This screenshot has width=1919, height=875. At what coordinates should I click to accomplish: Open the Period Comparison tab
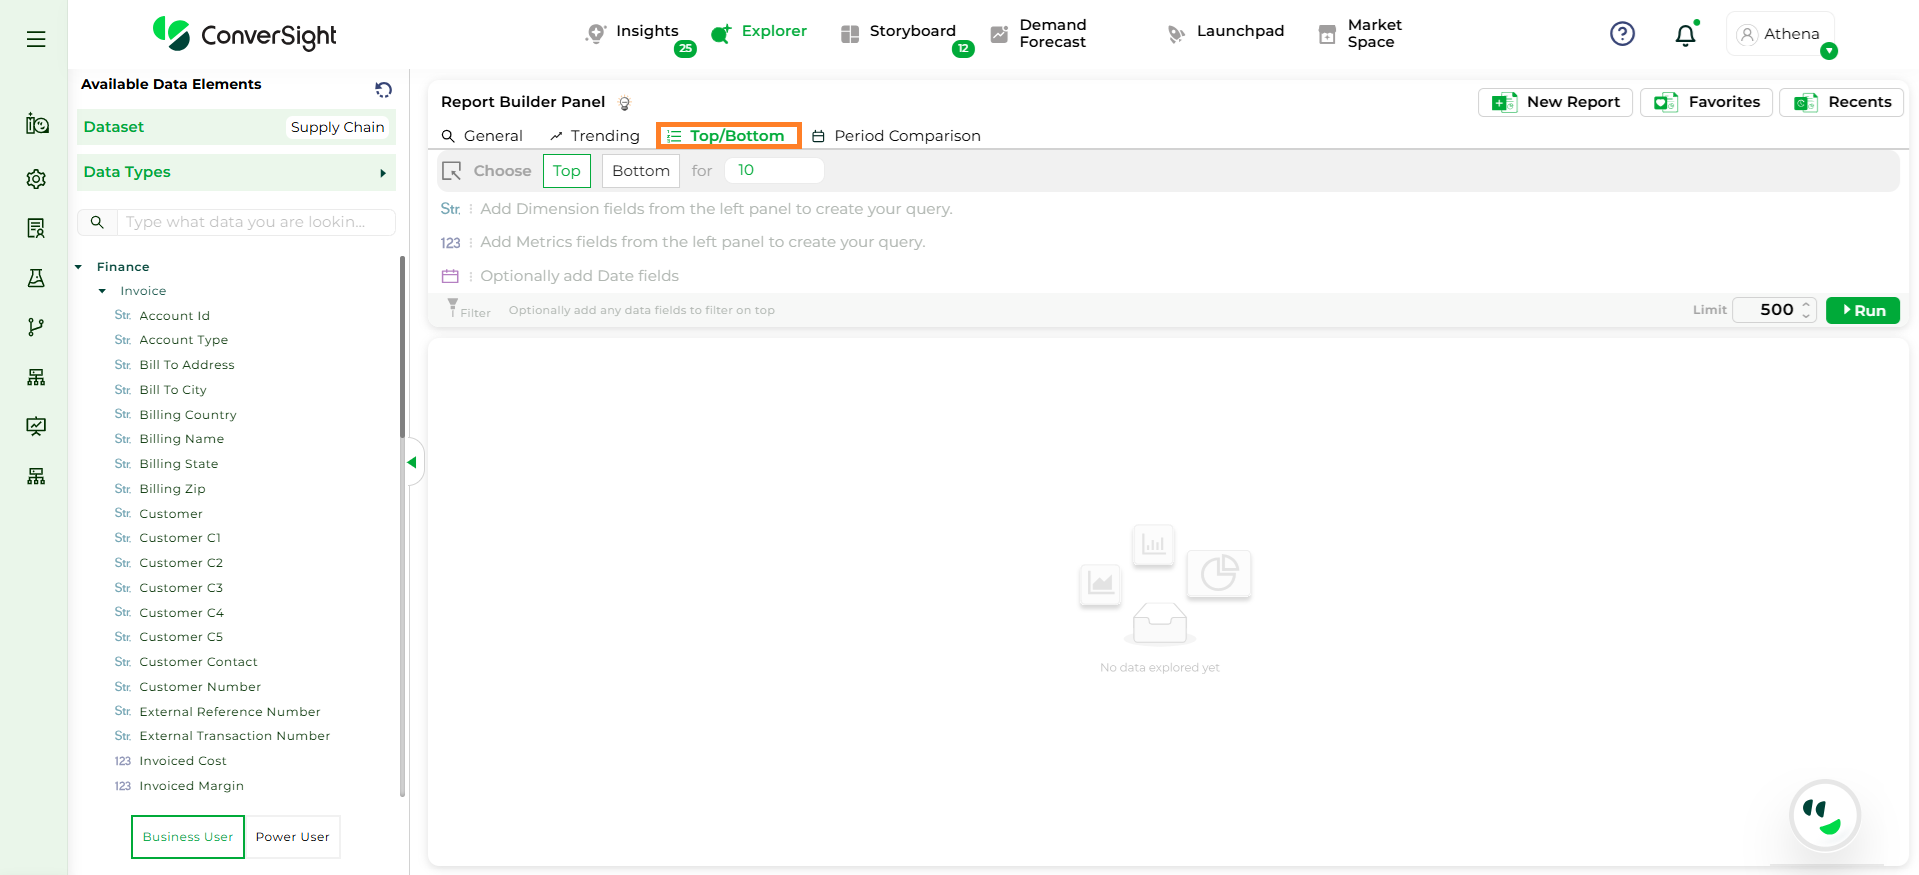896,136
